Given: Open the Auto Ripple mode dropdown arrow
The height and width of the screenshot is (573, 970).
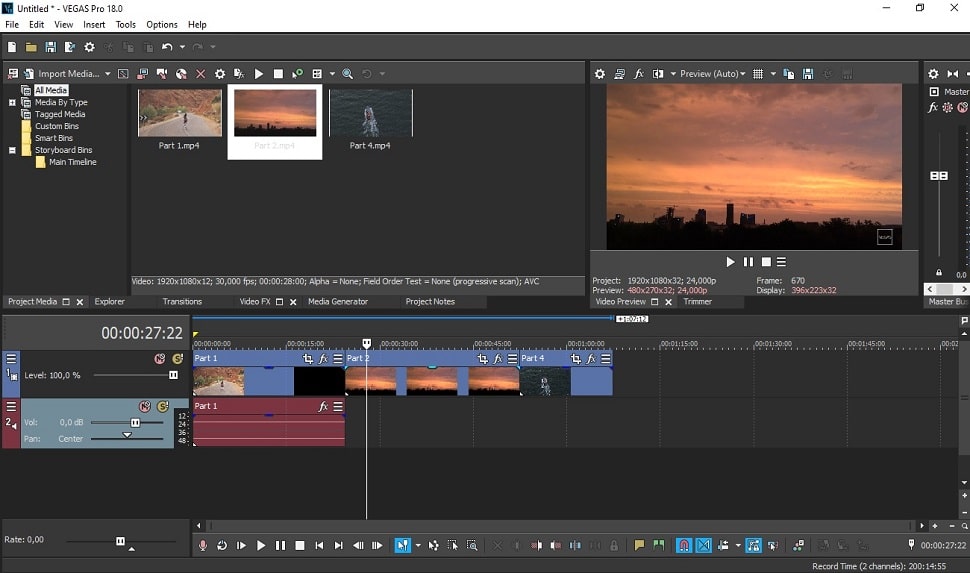Looking at the screenshot, I should (x=738, y=545).
